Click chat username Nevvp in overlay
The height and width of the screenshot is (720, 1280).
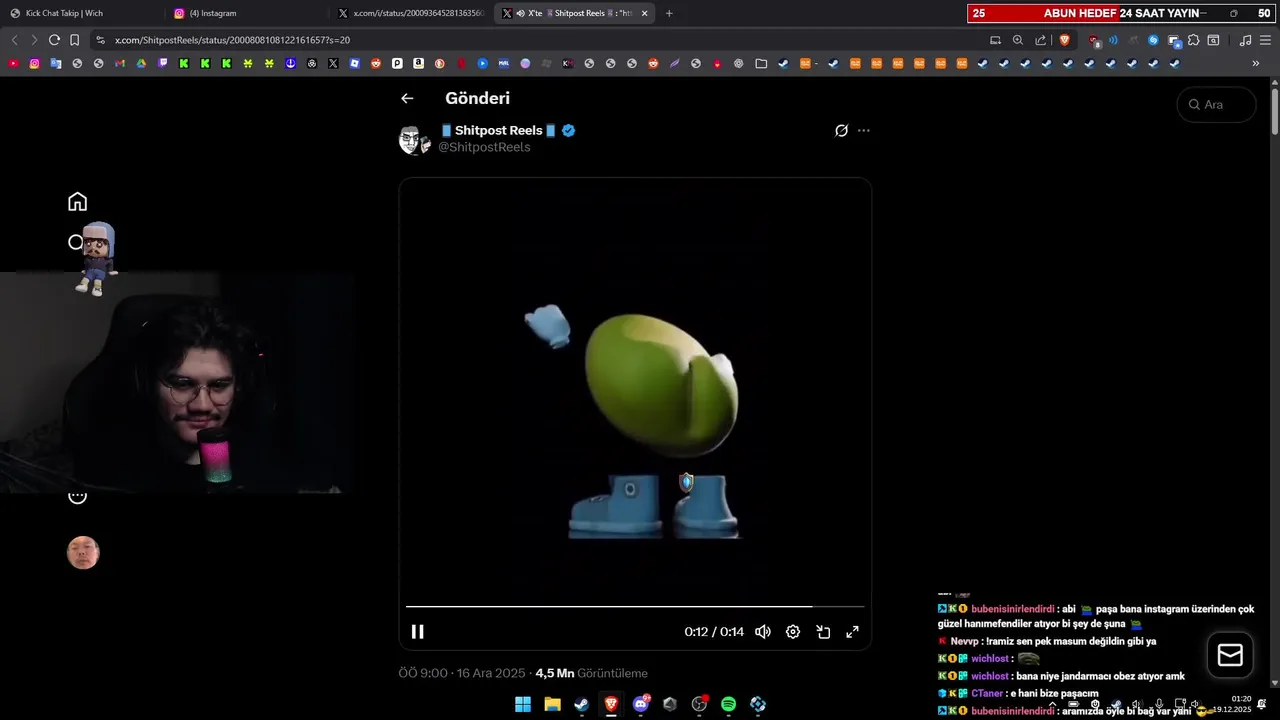pyautogui.click(x=965, y=641)
